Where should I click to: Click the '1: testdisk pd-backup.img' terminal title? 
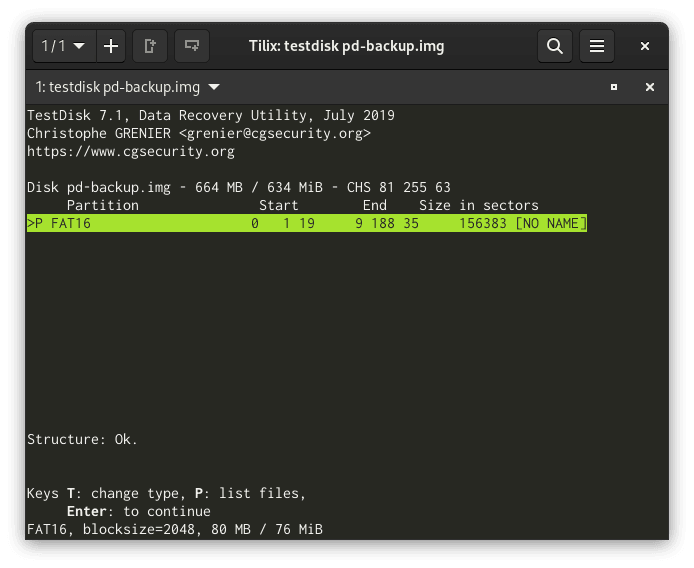118,87
